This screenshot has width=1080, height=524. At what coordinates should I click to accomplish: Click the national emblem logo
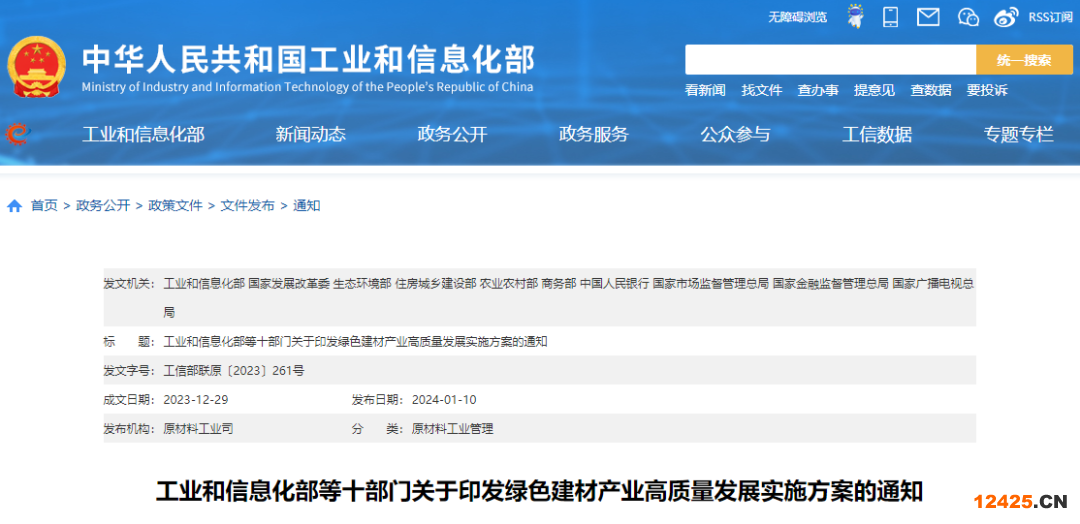(37, 67)
